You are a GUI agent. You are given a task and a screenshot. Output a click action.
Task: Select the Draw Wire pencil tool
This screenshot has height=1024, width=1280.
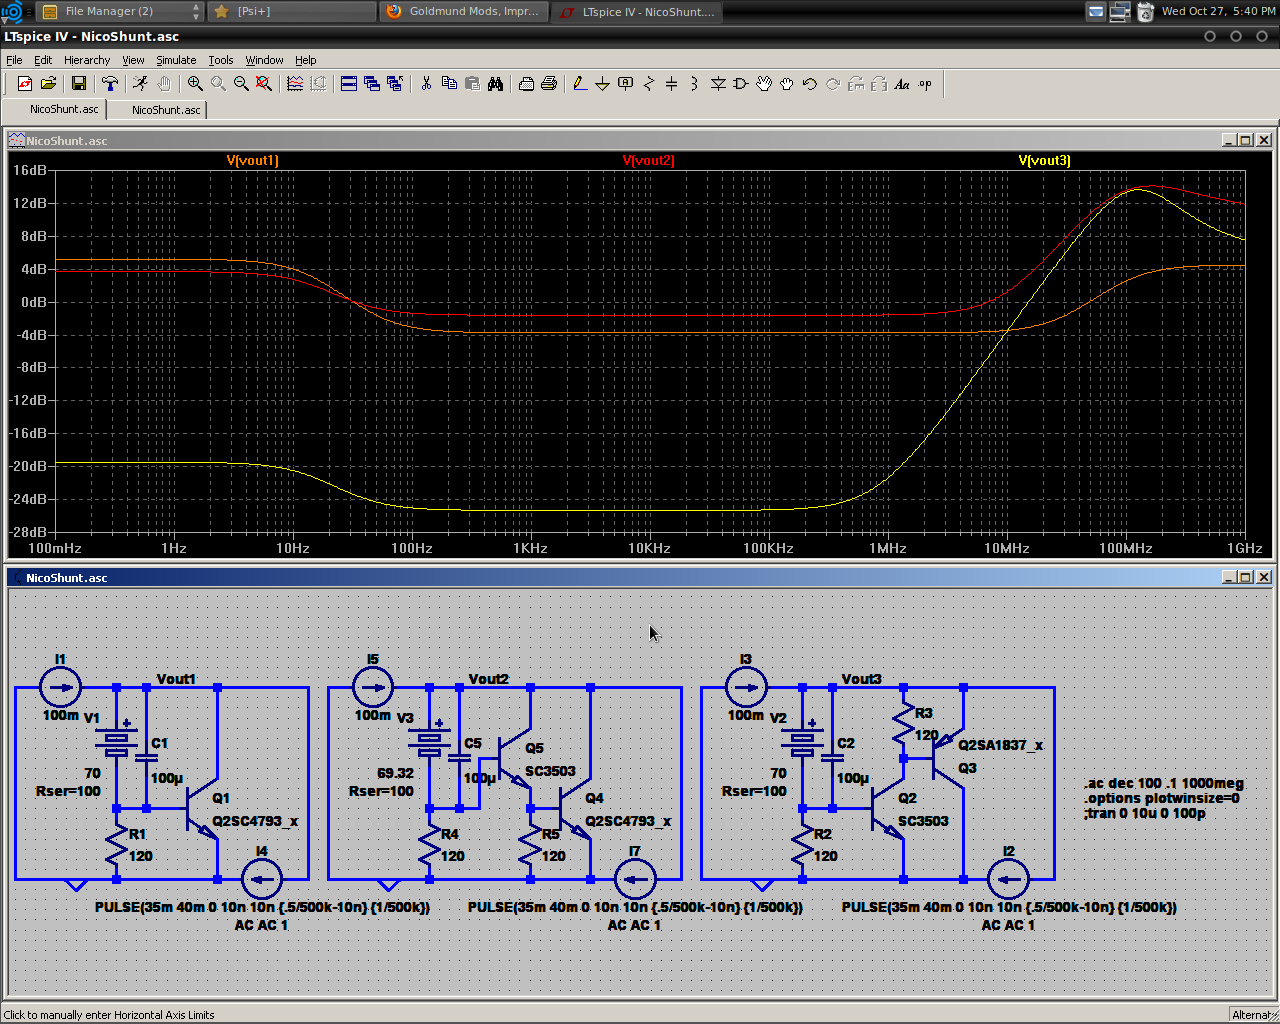click(580, 84)
